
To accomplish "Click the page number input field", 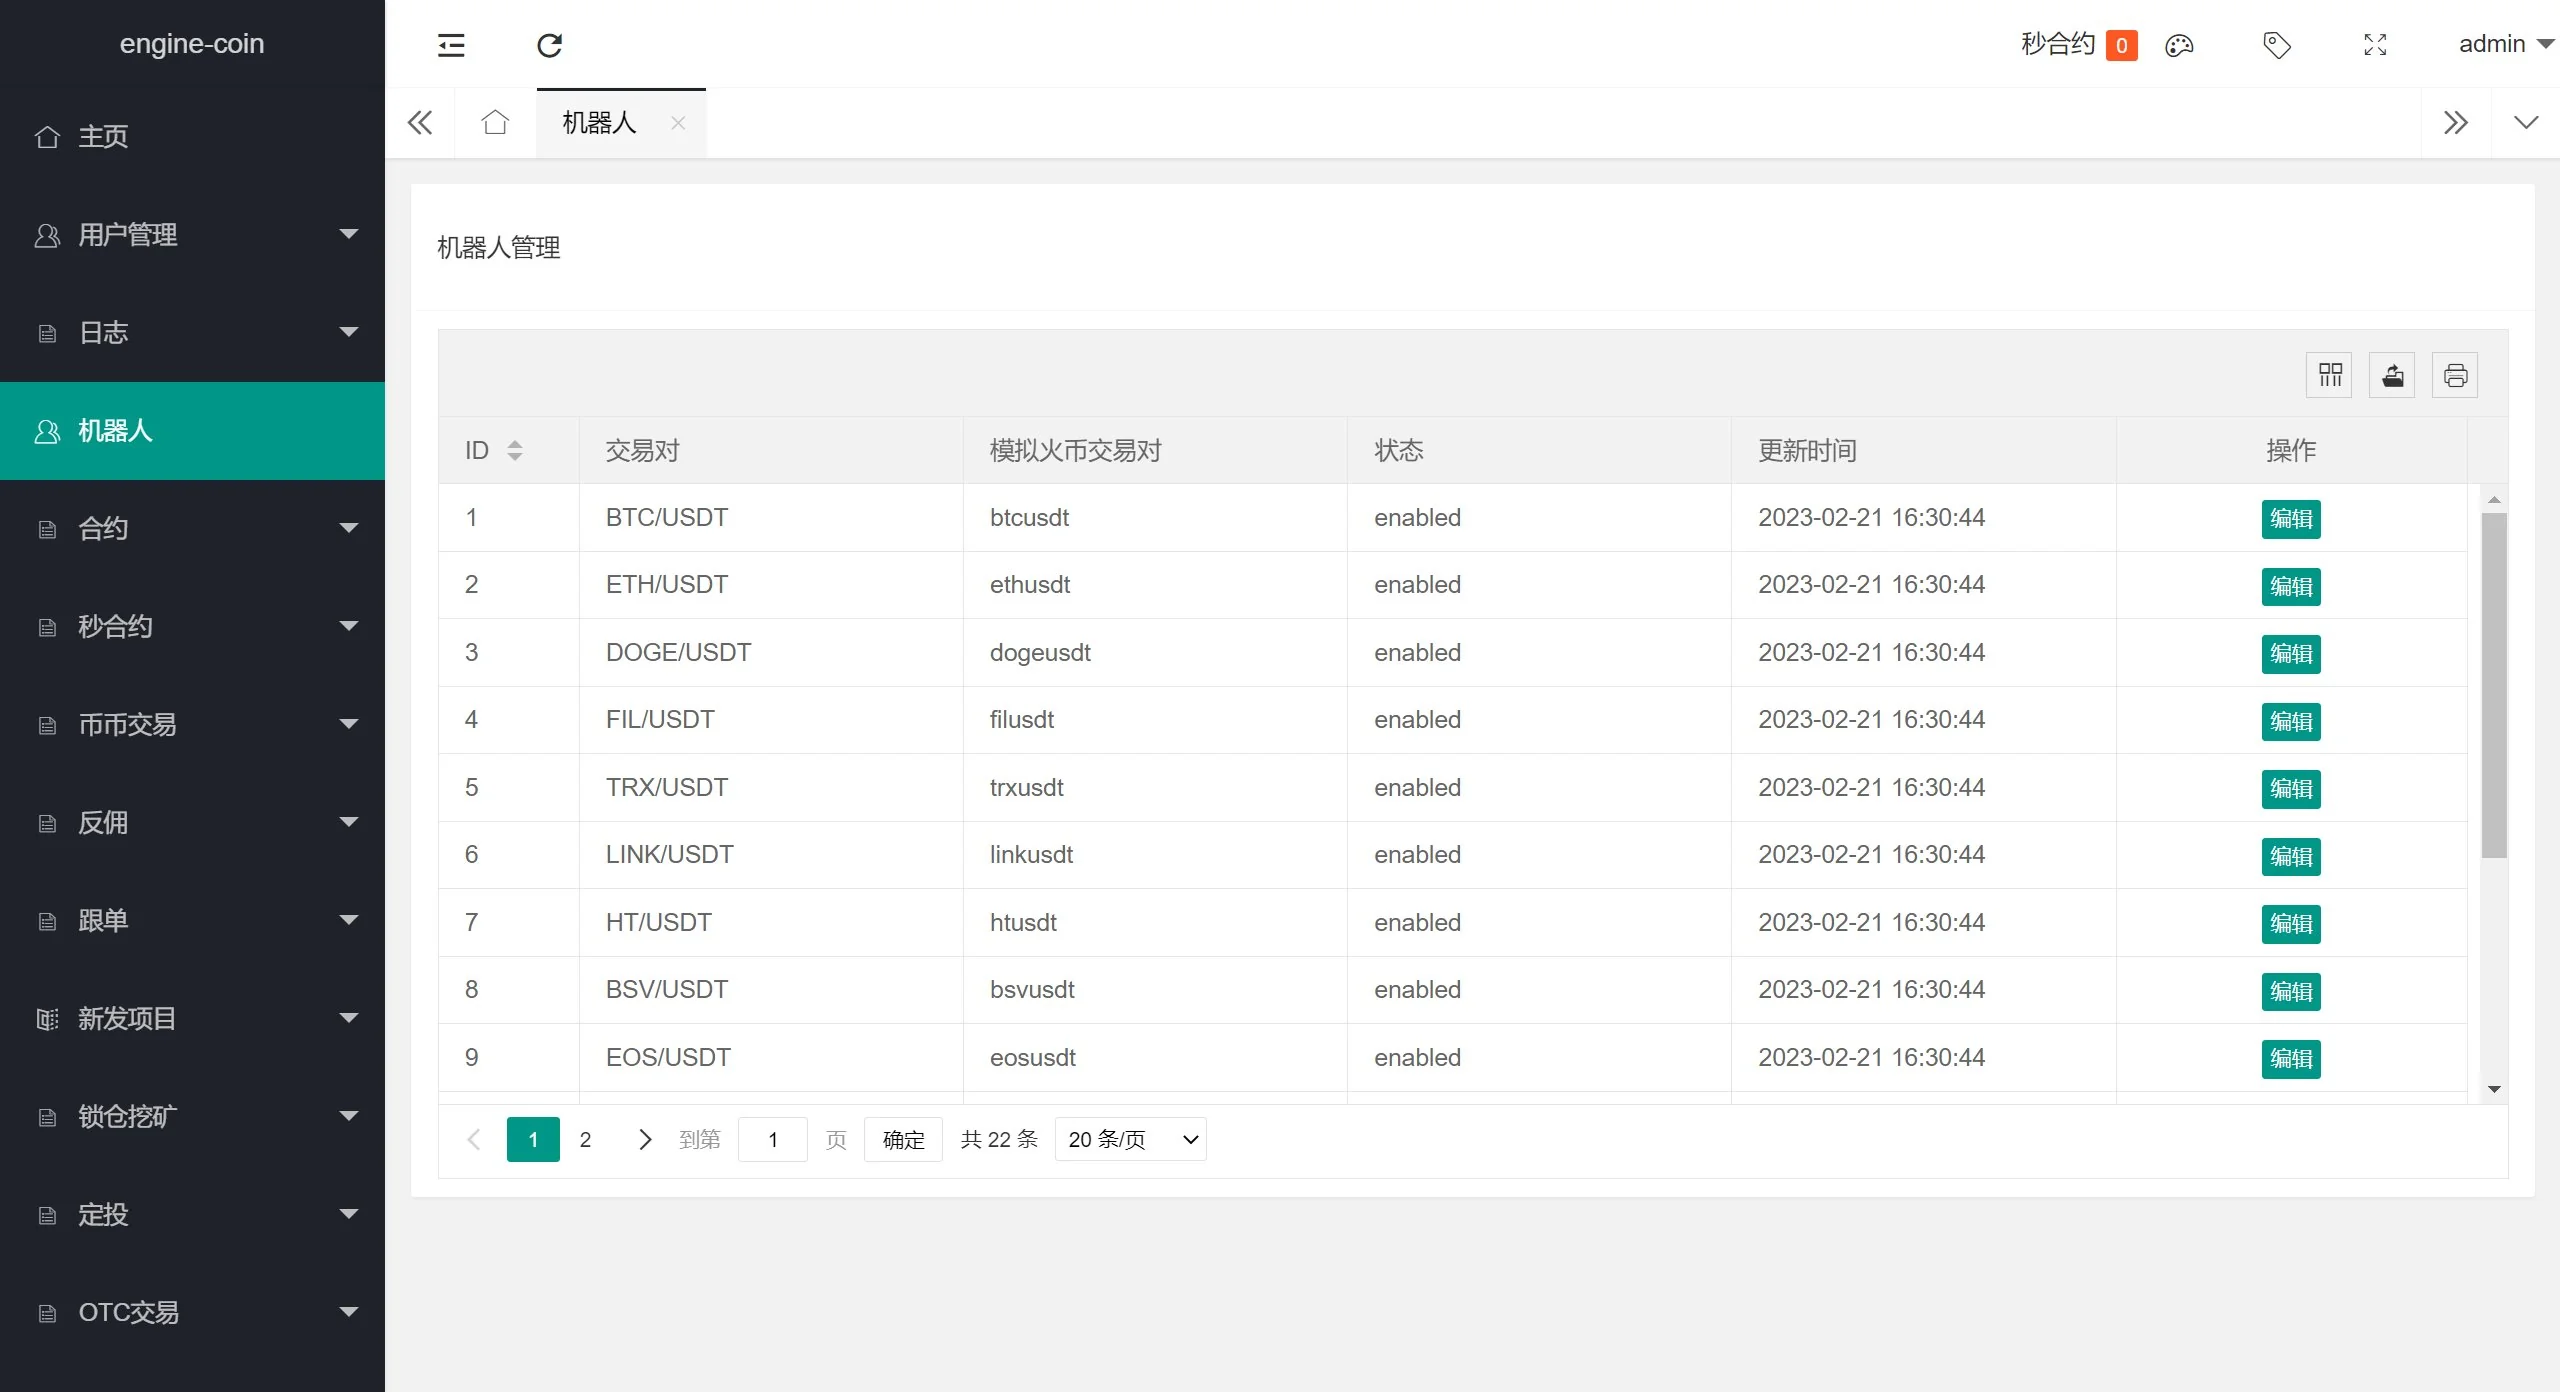I will click(x=772, y=1139).
